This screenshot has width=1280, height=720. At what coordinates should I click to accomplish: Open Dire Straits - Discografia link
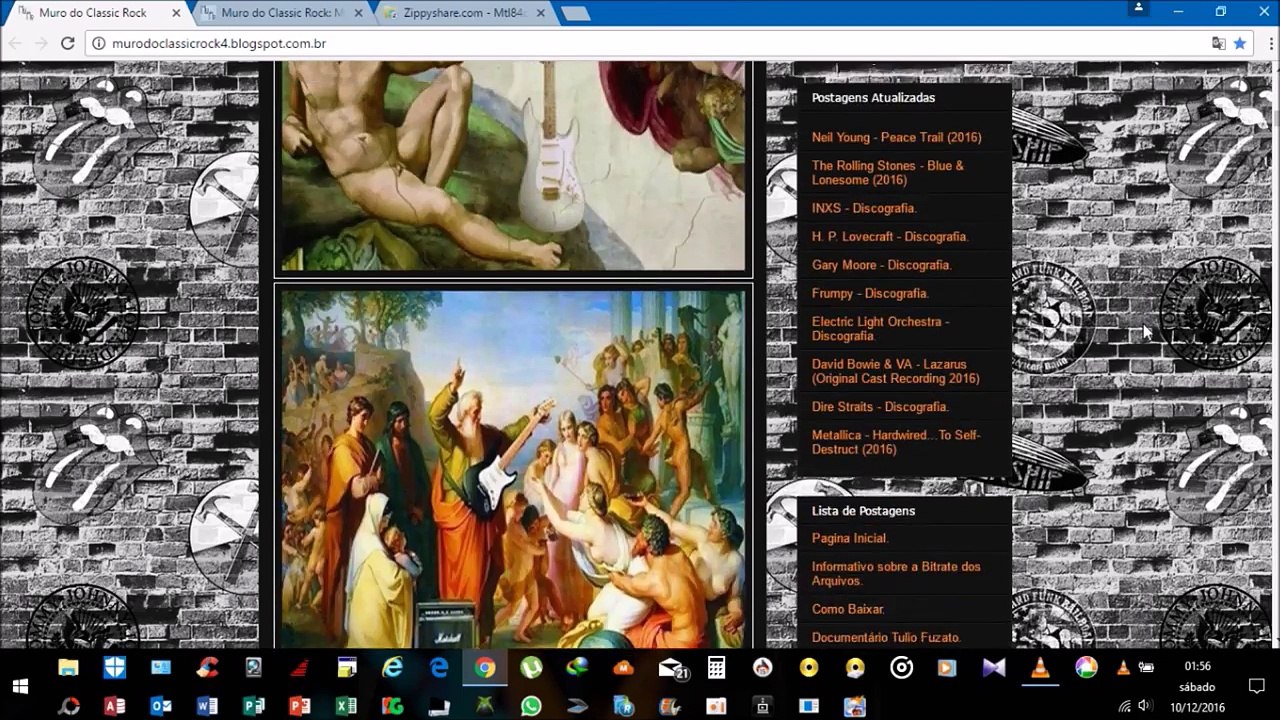pos(880,407)
